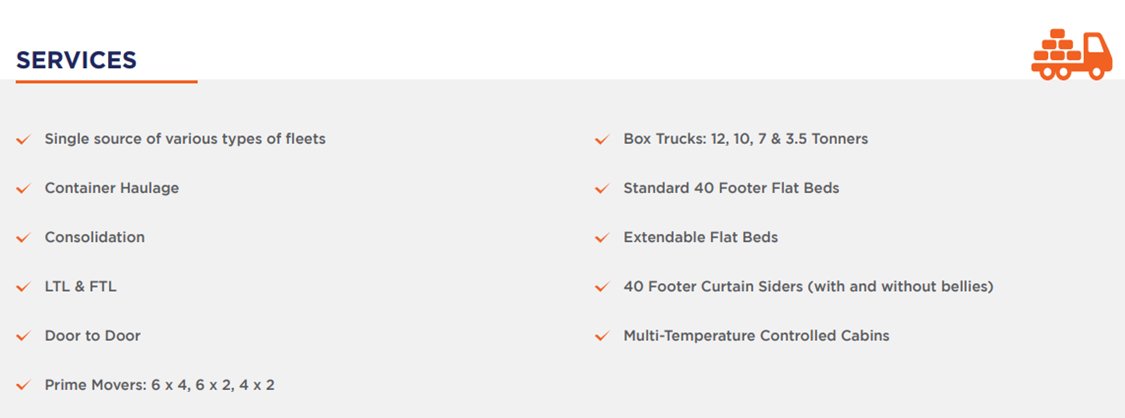This screenshot has width=1125, height=418.
Task: Click the orange delivery truck icon
Action: (1071, 54)
